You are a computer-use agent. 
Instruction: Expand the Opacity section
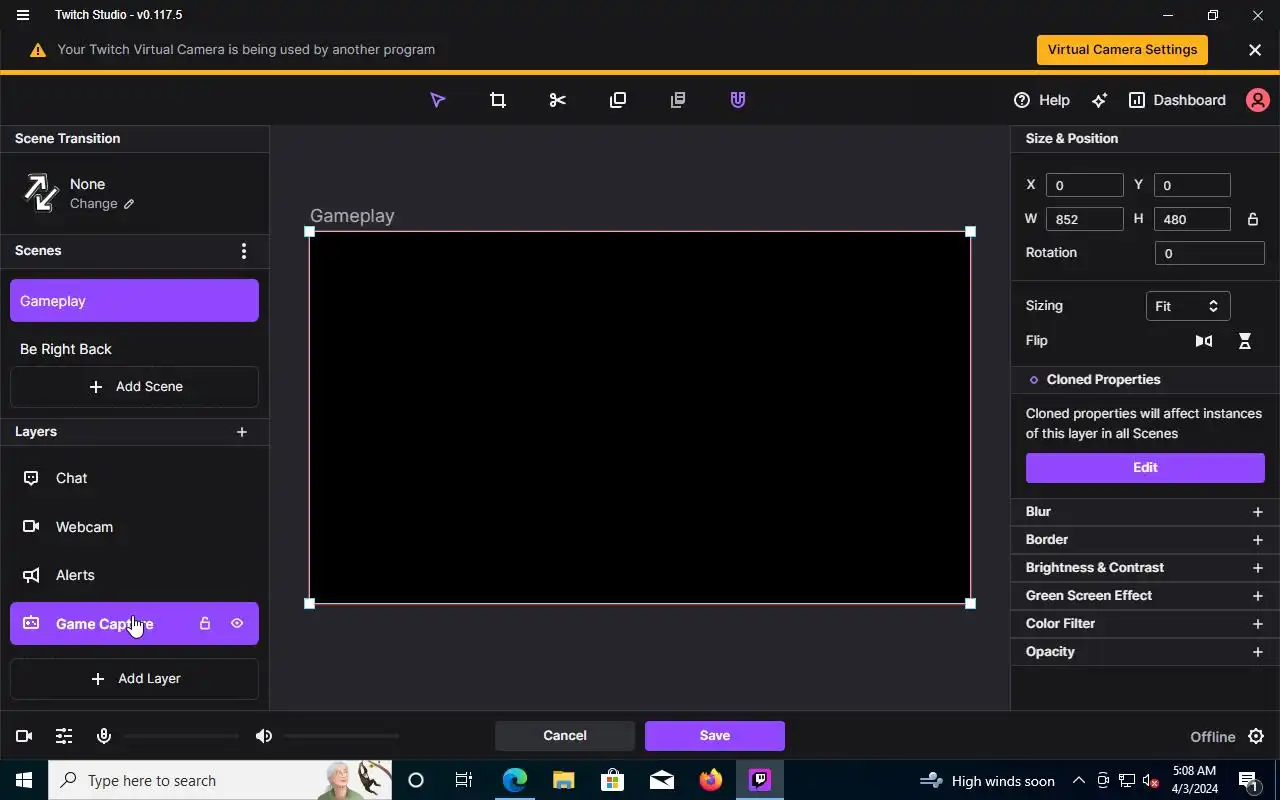pyautogui.click(x=1145, y=652)
